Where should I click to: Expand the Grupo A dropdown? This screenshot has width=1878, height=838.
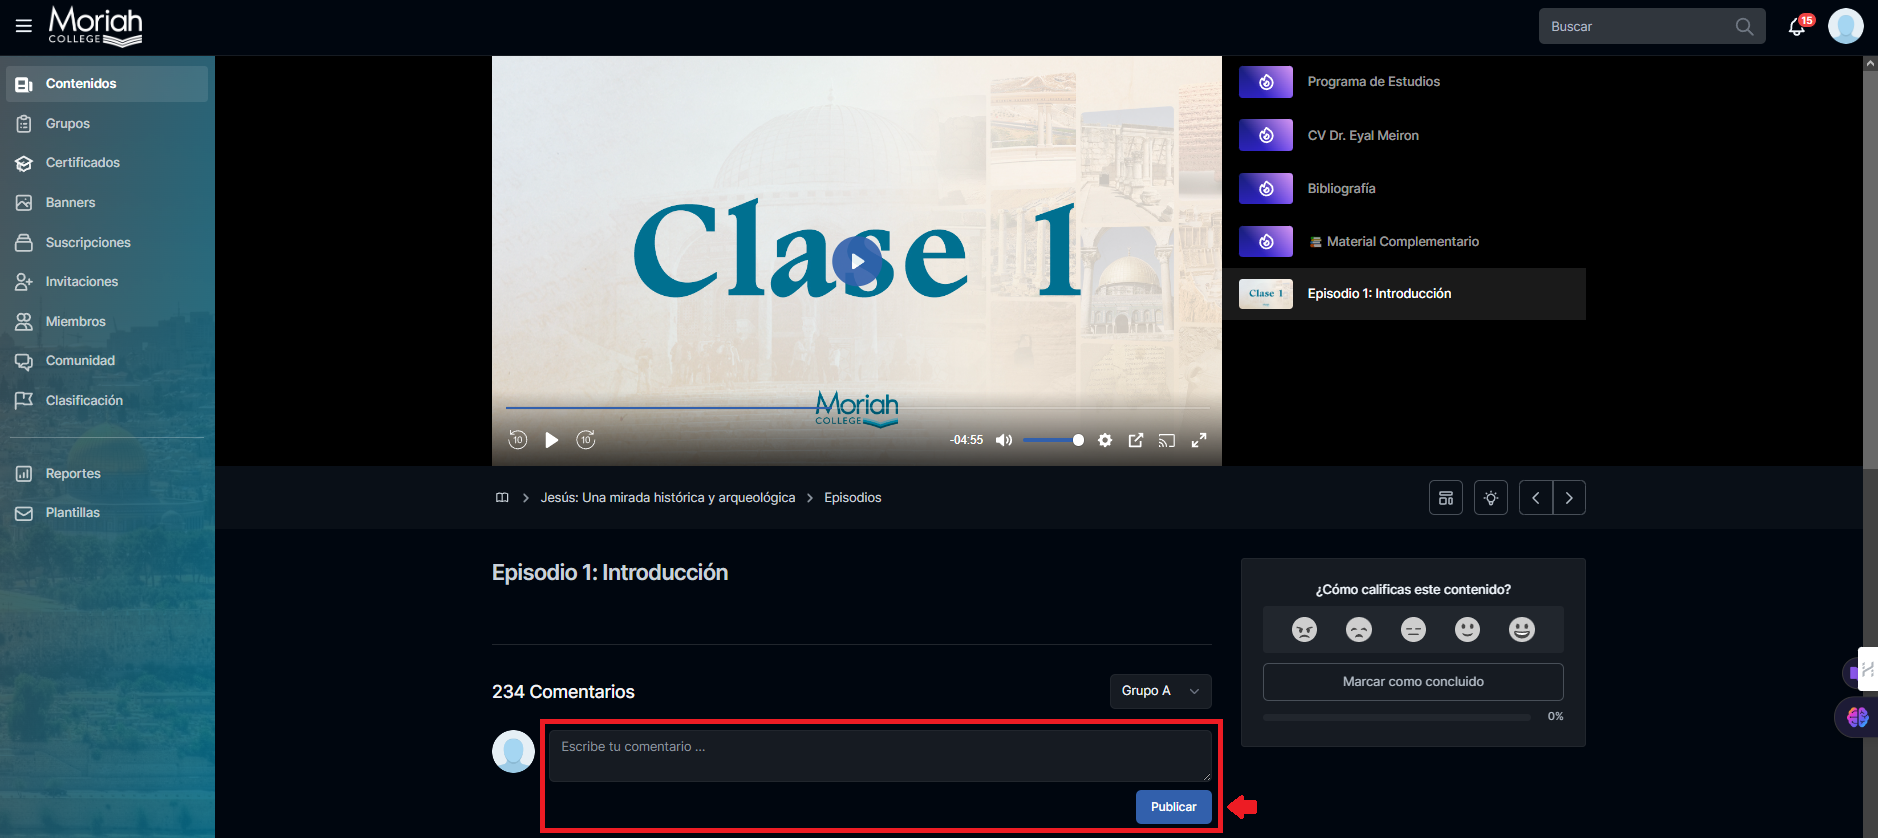coord(1160,691)
